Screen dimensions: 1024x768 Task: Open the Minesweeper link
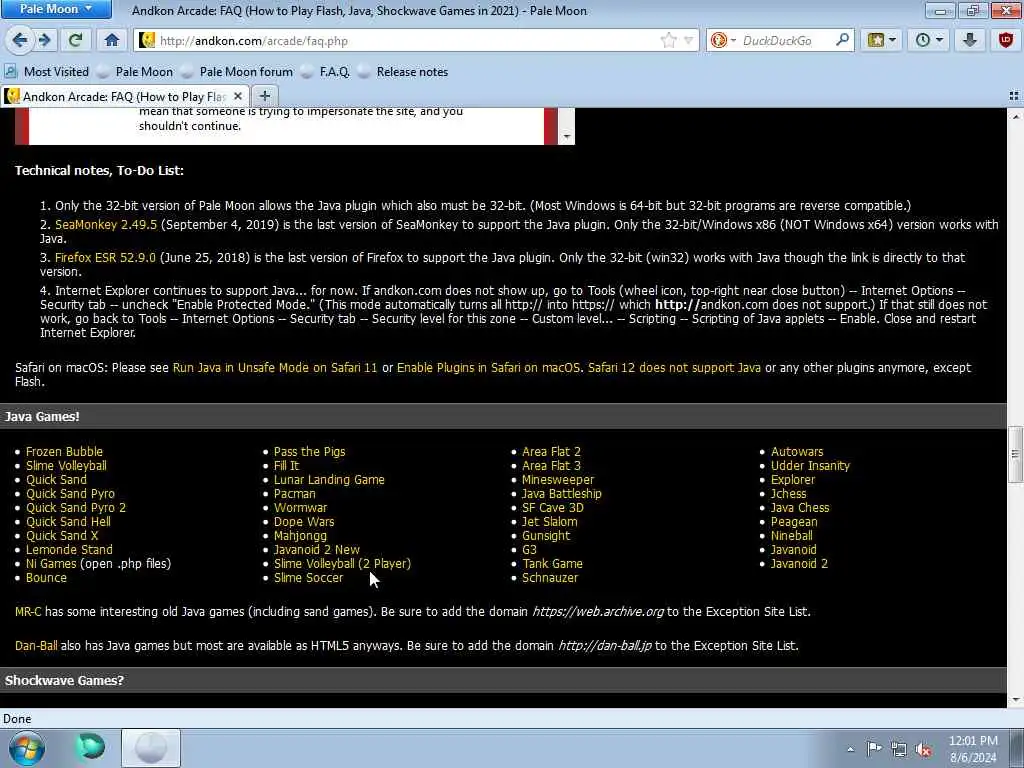coord(558,480)
